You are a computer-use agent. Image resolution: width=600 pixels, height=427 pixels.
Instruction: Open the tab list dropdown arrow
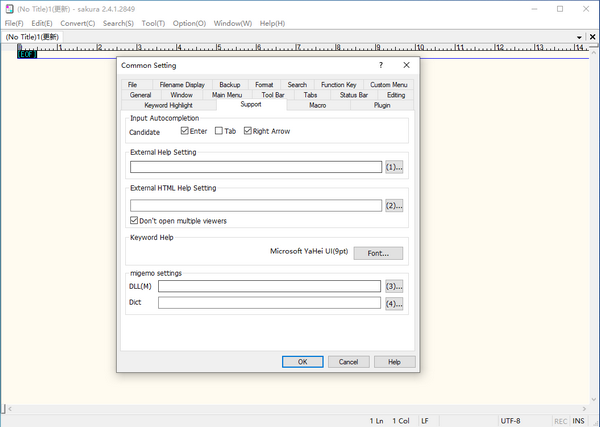point(579,37)
